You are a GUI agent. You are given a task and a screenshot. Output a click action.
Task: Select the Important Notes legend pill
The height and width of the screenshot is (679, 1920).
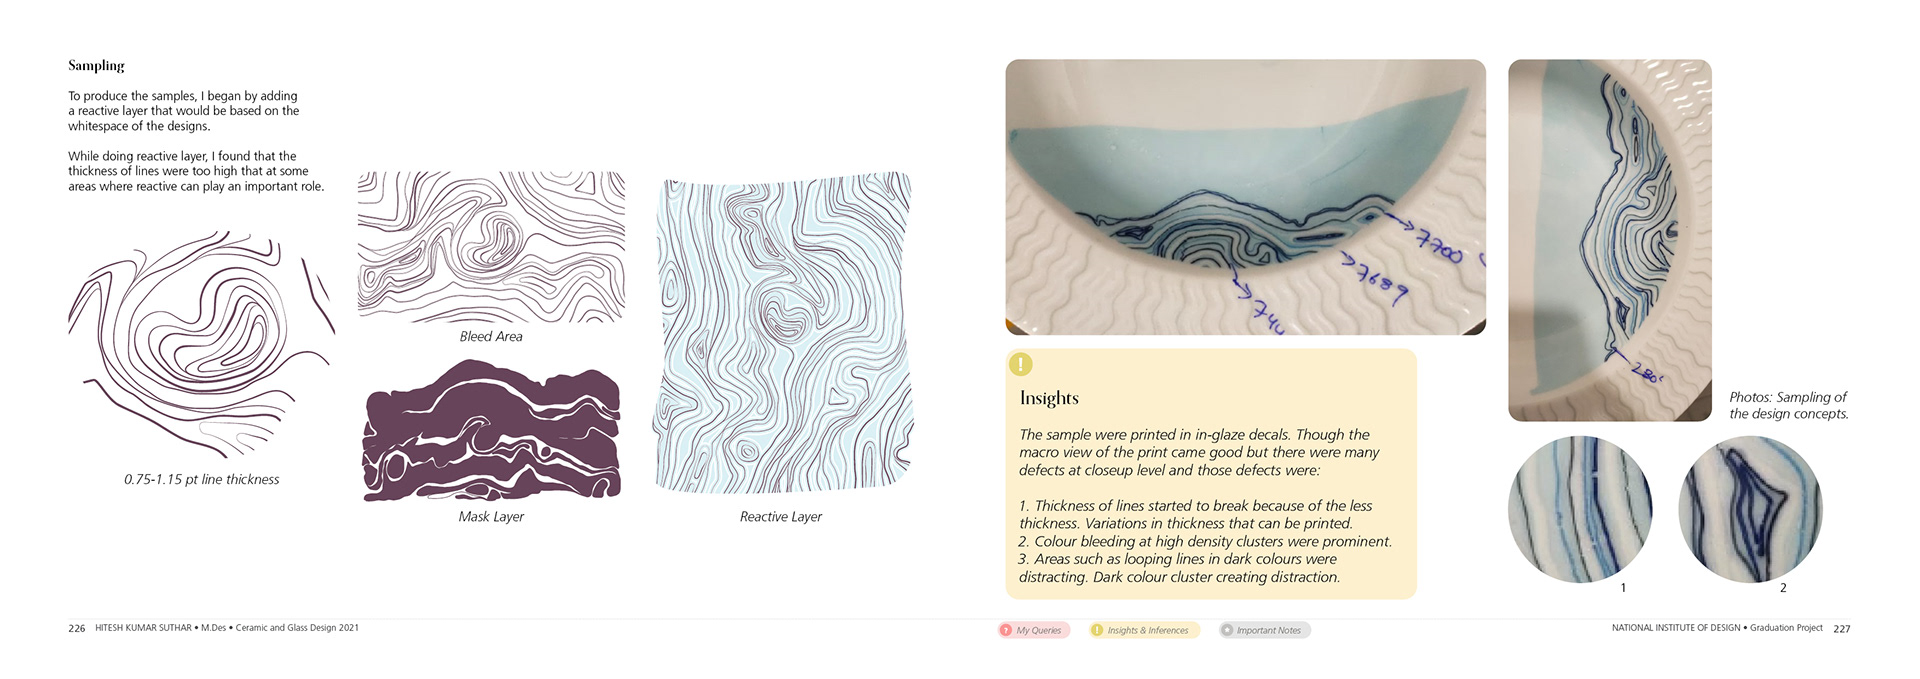coord(1265,630)
